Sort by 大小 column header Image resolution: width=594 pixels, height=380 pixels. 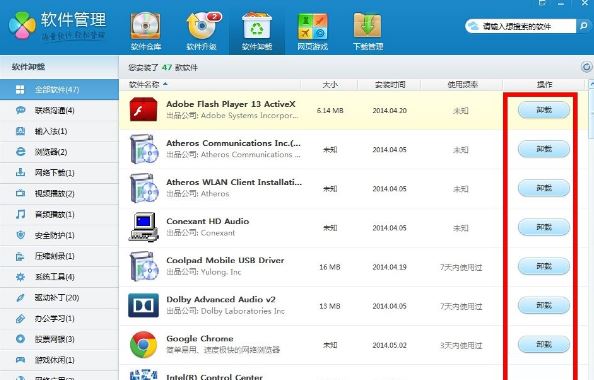coord(330,84)
